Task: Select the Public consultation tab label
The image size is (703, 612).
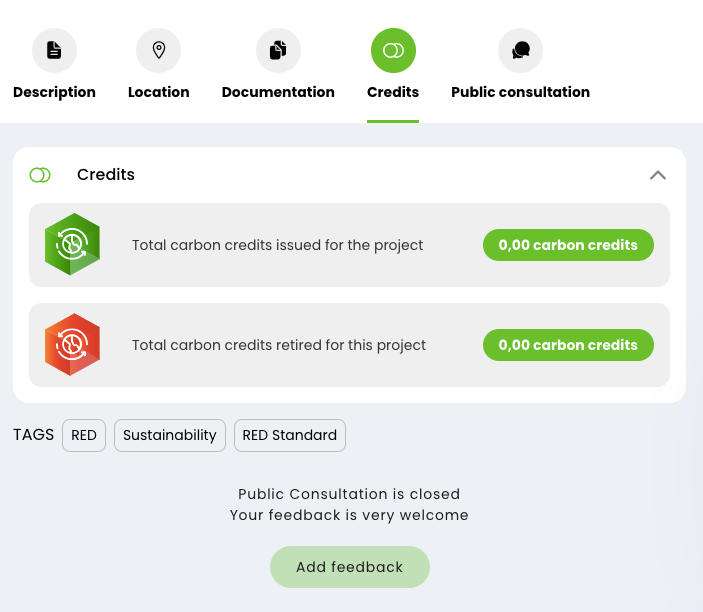Action: click(x=521, y=92)
